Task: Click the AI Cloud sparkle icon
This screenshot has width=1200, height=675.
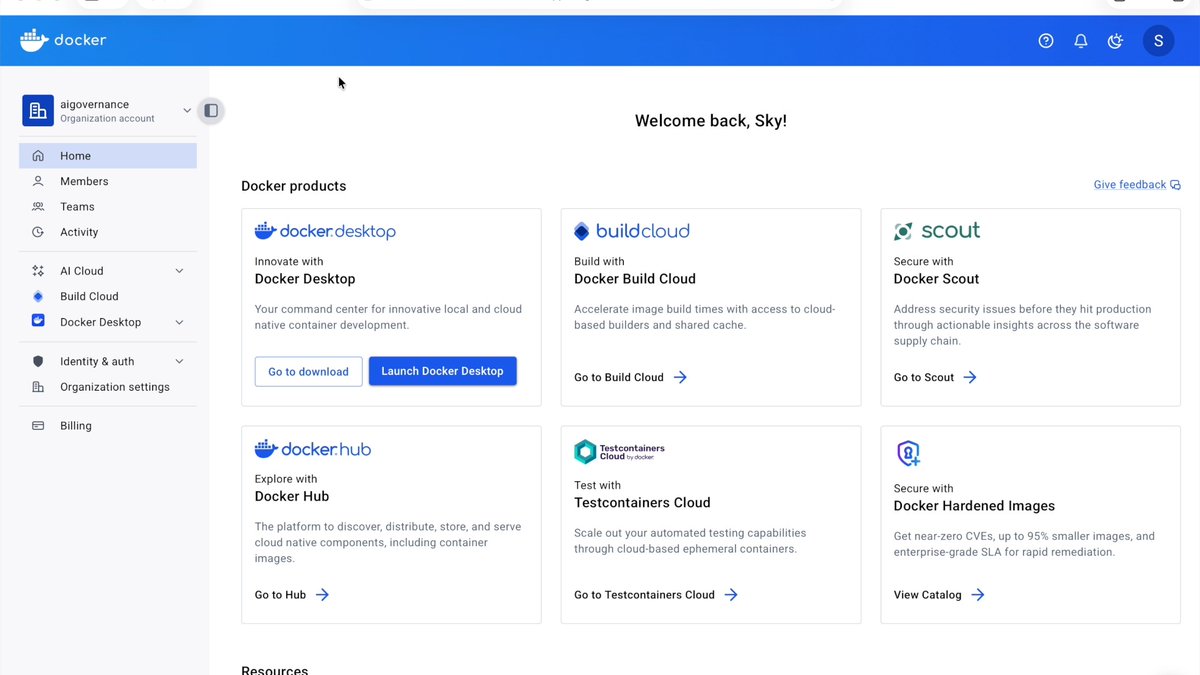Action: (x=38, y=271)
